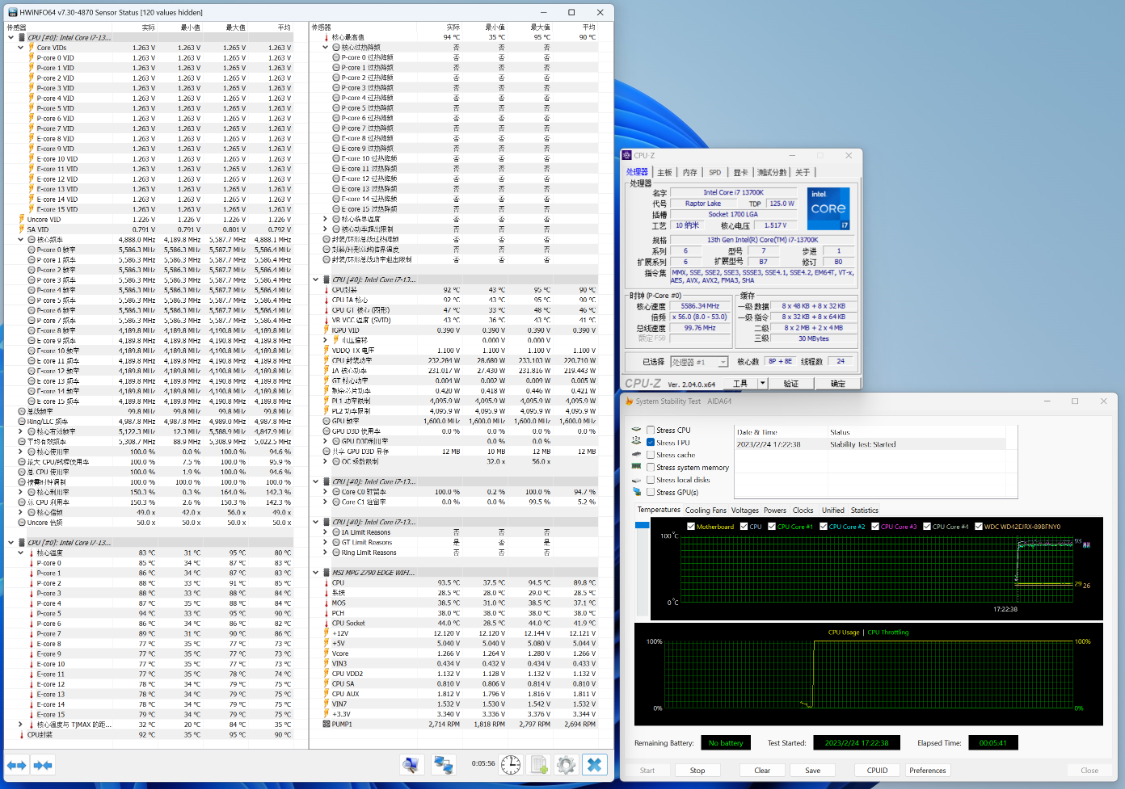
Task: Open CPU-Z processor selection dropdown
Action: 700,362
